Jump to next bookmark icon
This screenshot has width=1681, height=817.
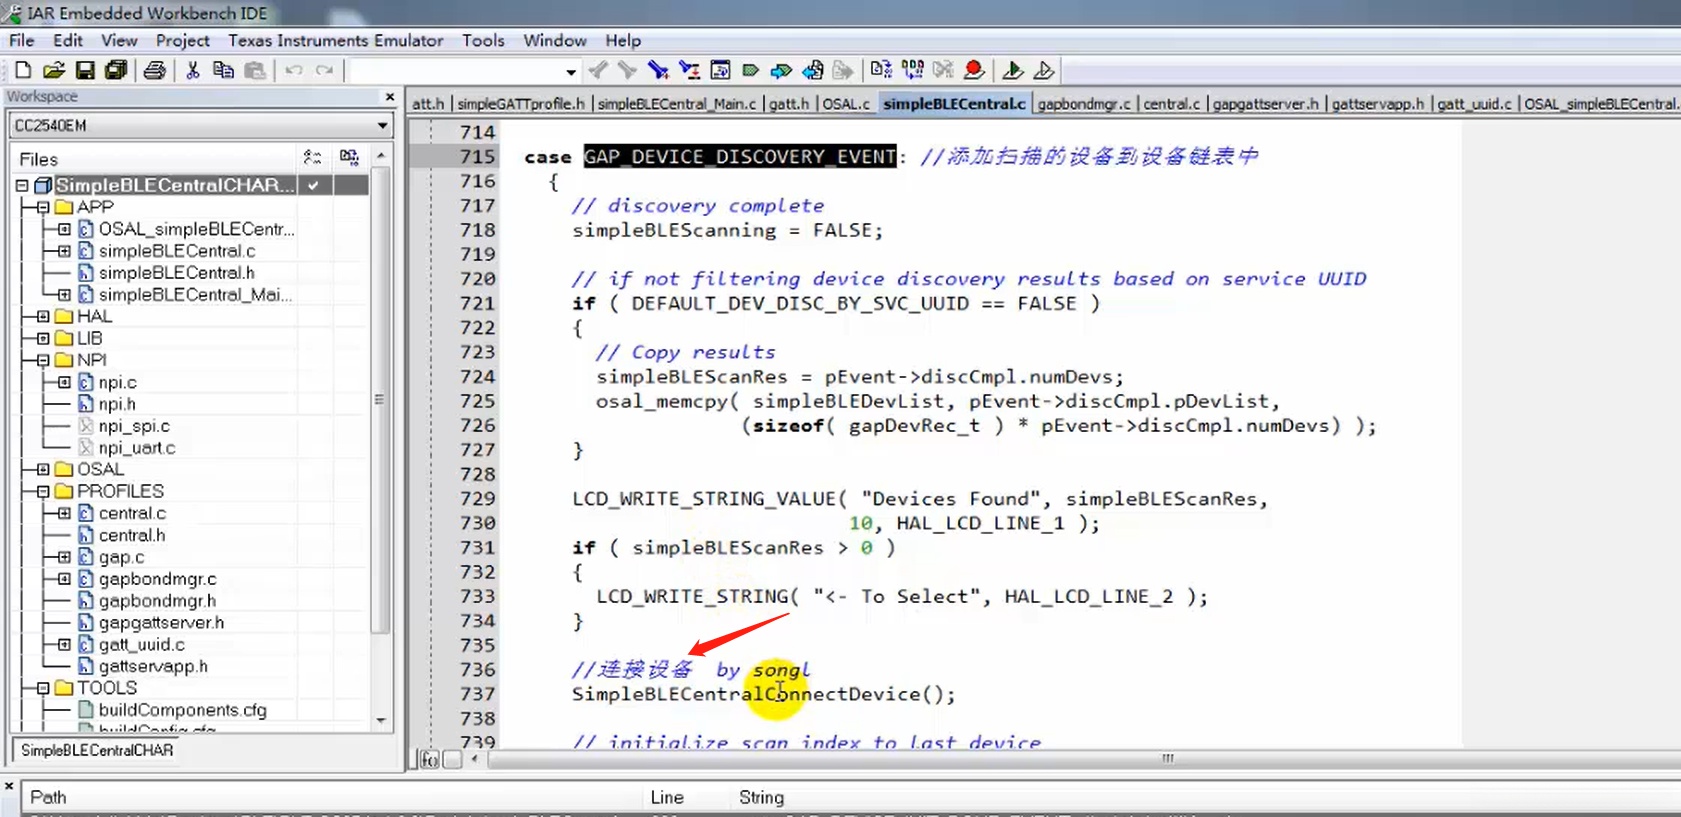click(781, 70)
